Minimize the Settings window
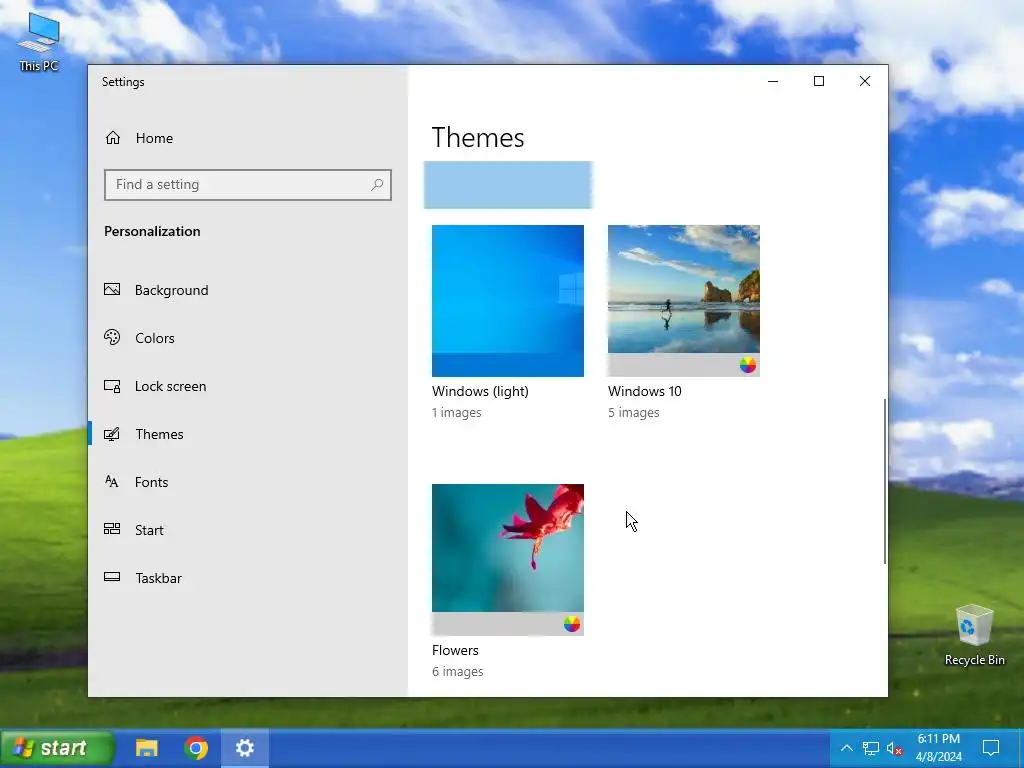 point(773,81)
